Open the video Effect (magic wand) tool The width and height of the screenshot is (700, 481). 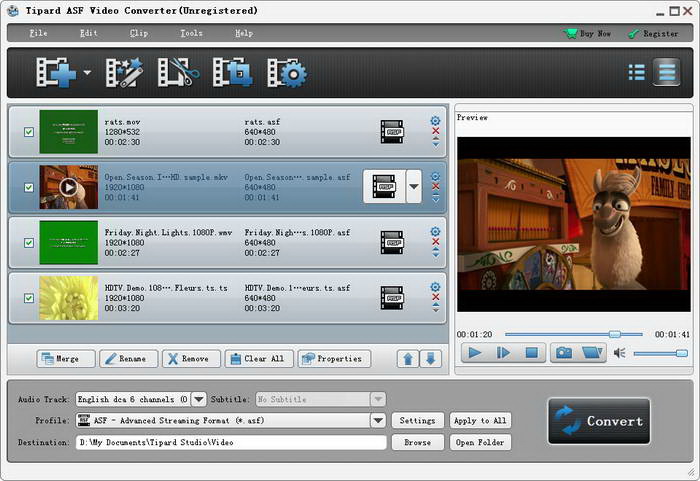pyautogui.click(x=126, y=73)
